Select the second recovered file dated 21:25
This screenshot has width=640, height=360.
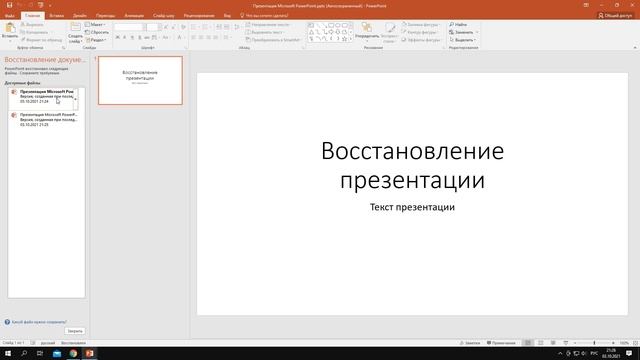coord(45,120)
